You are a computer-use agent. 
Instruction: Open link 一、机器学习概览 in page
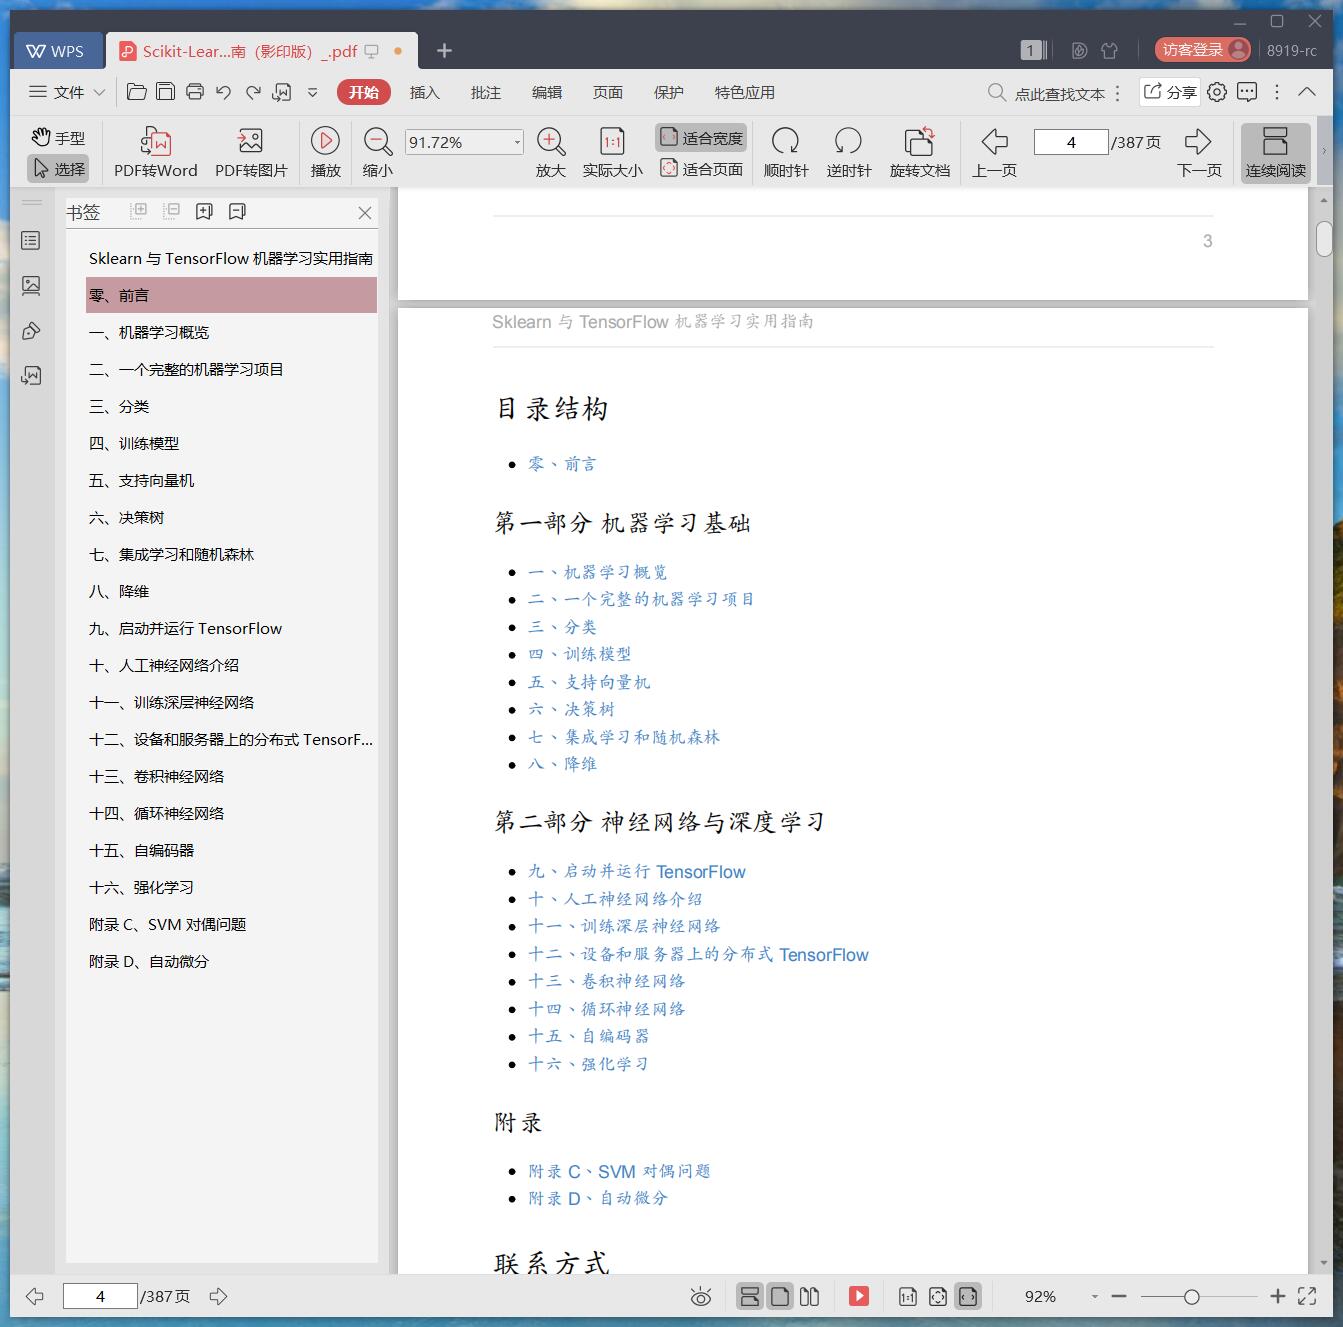click(x=598, y=572)
